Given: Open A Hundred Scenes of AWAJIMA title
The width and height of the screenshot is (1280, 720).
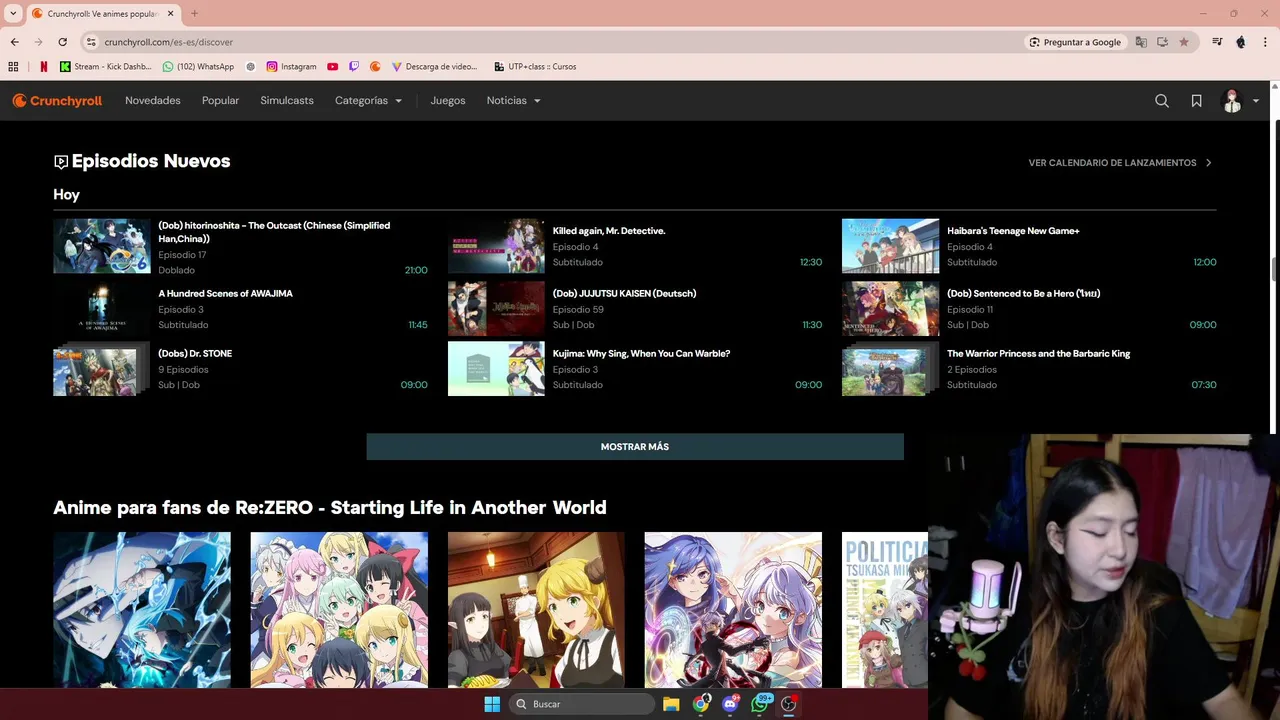Looking at the screenshot, I should [x=225, y=294].
